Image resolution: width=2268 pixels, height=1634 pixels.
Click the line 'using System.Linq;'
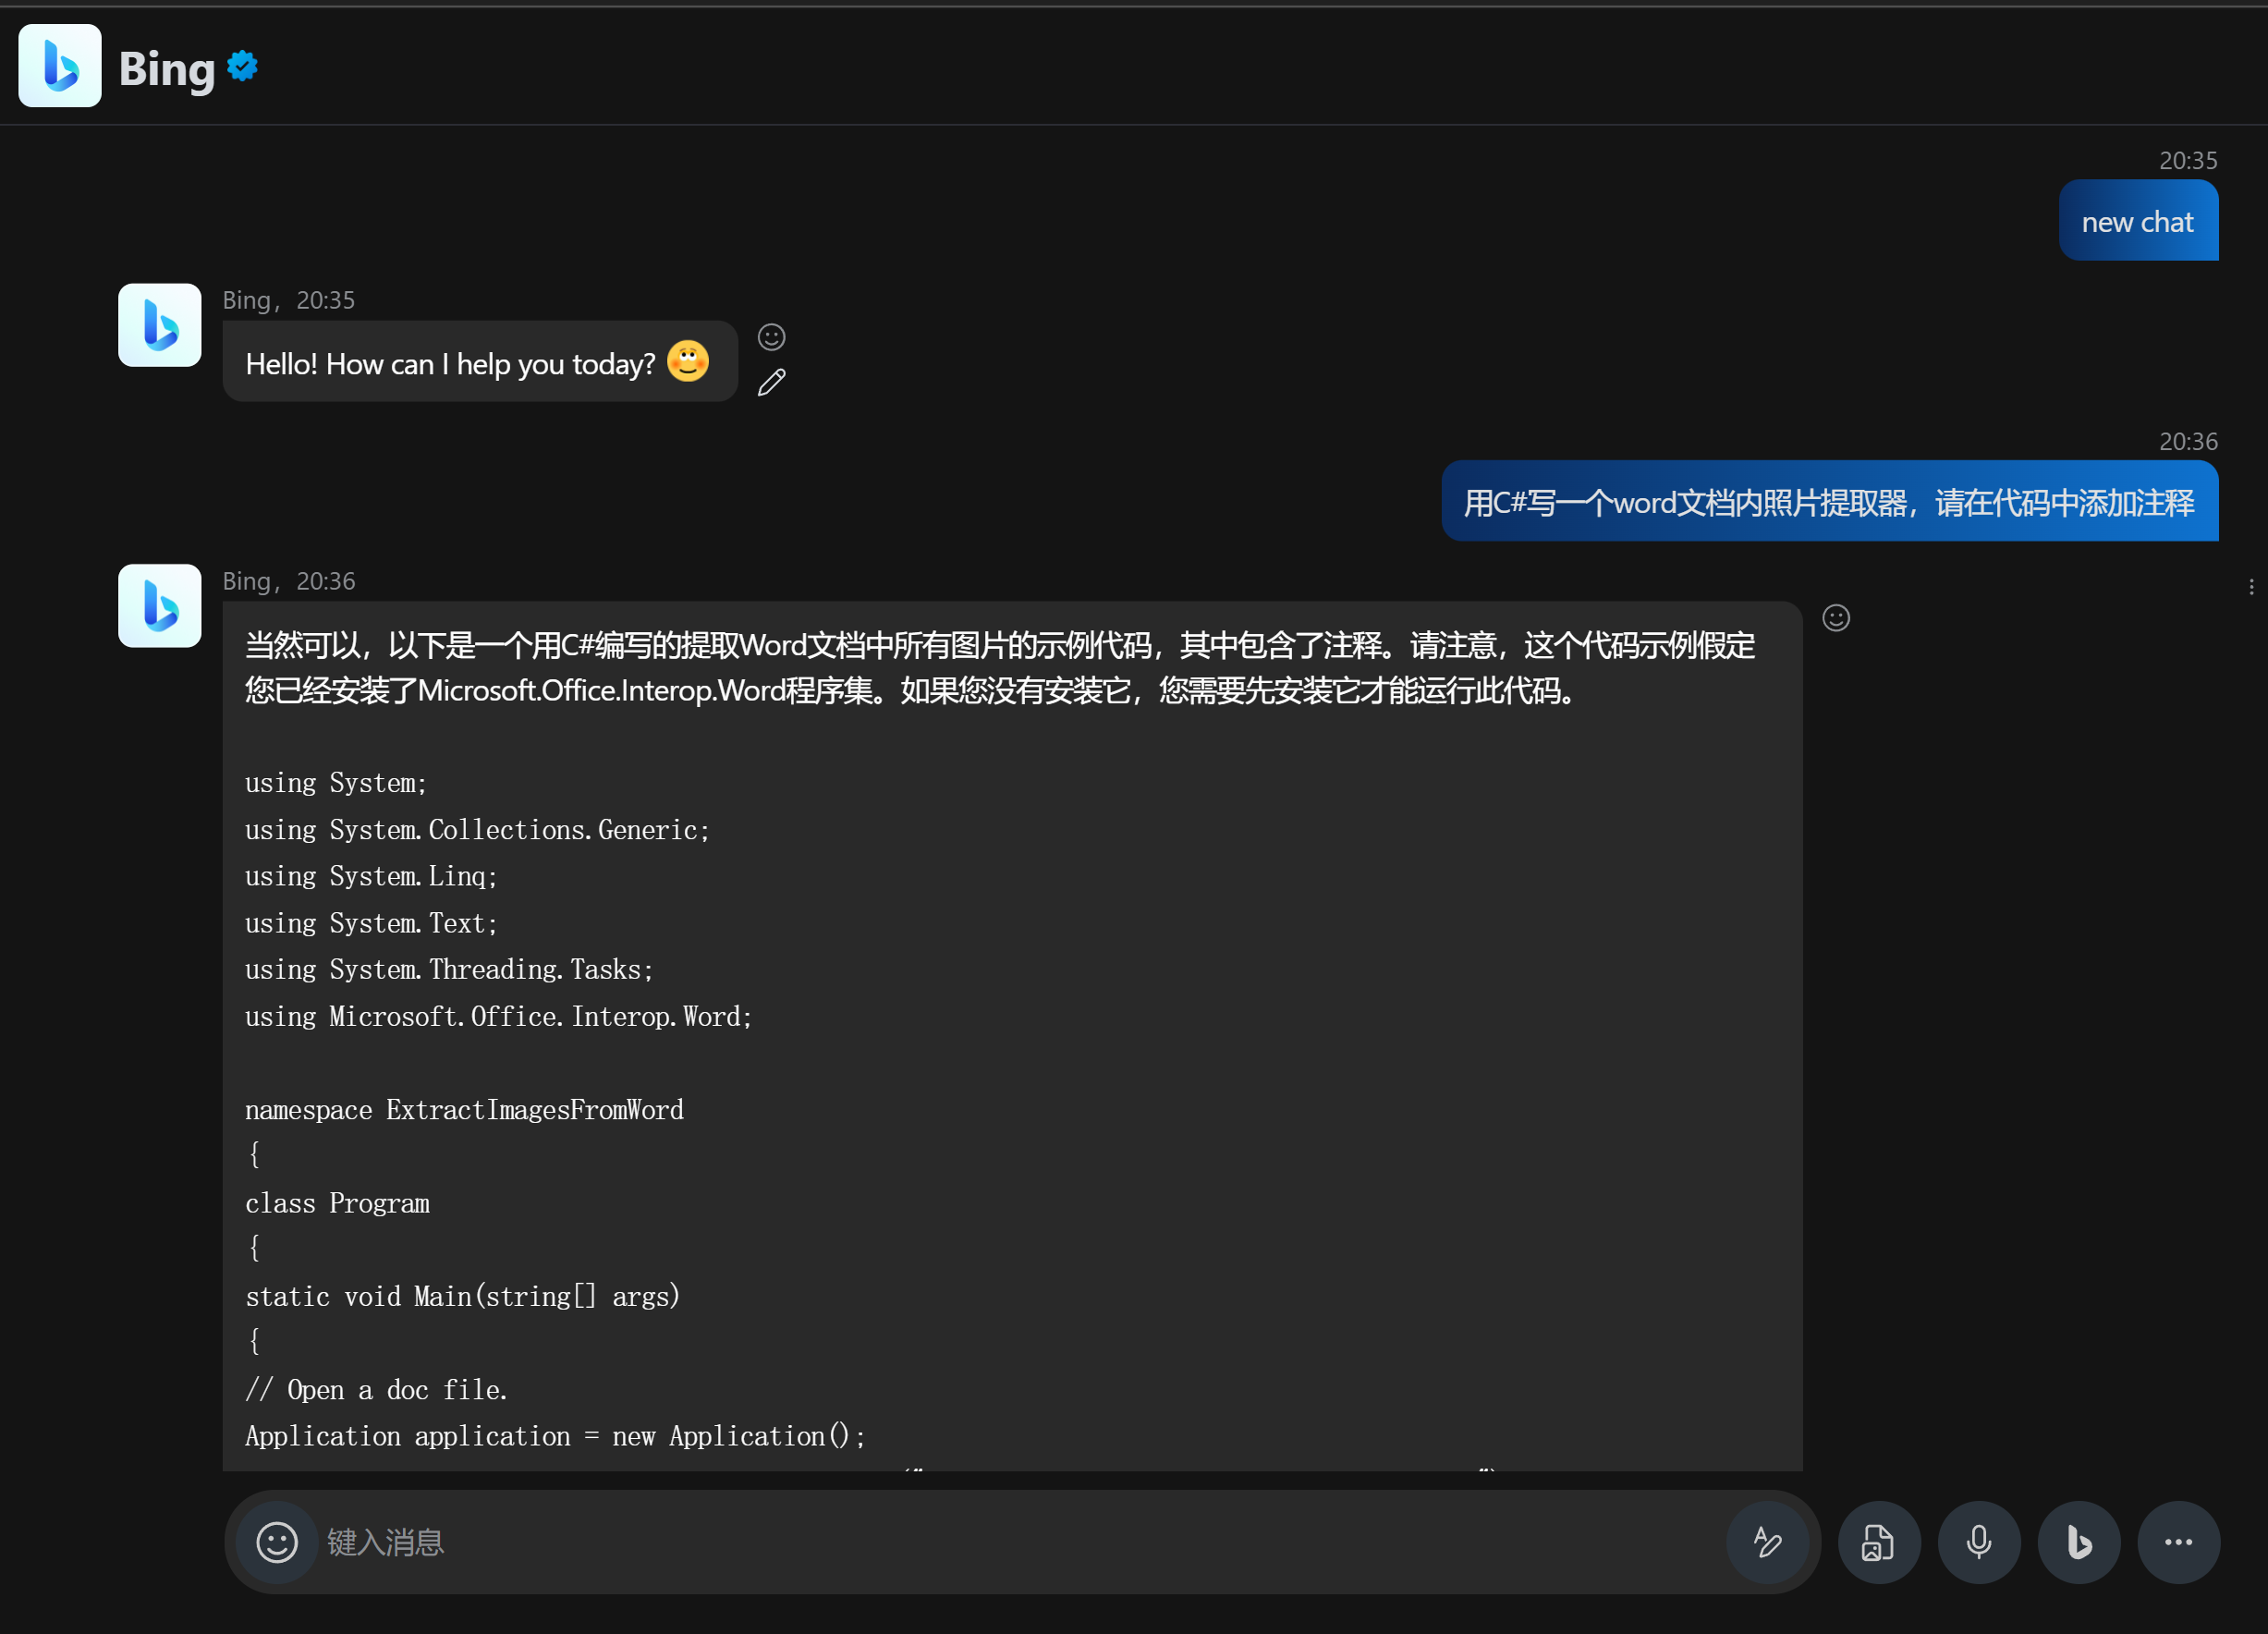[372, 876]
